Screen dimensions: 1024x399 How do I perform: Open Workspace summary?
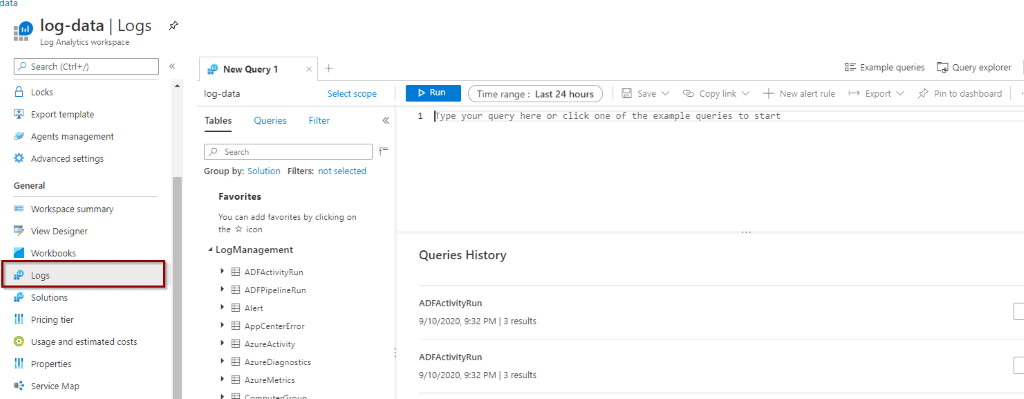point(72,209)
